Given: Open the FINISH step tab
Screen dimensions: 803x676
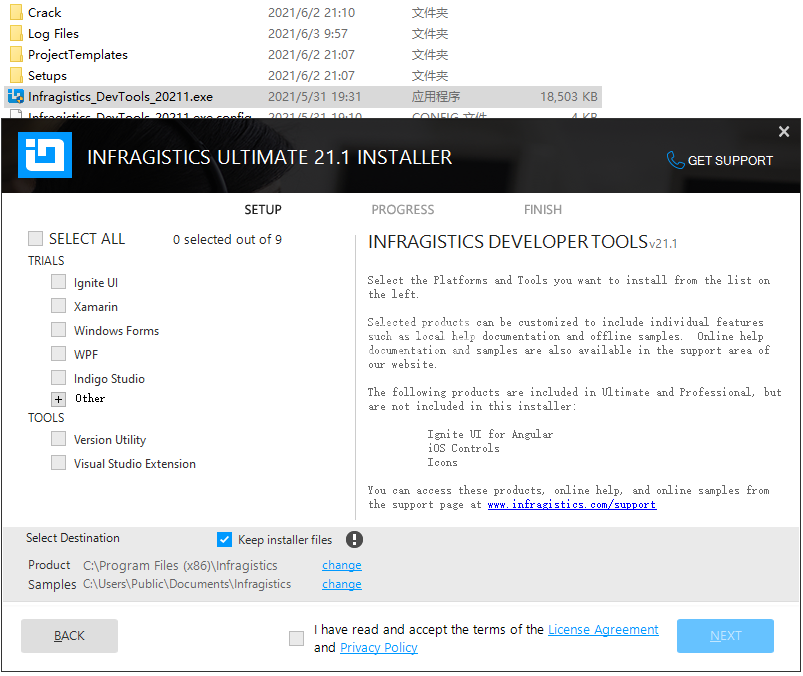Looking at the screenshot, I should [x=543, y=209].
